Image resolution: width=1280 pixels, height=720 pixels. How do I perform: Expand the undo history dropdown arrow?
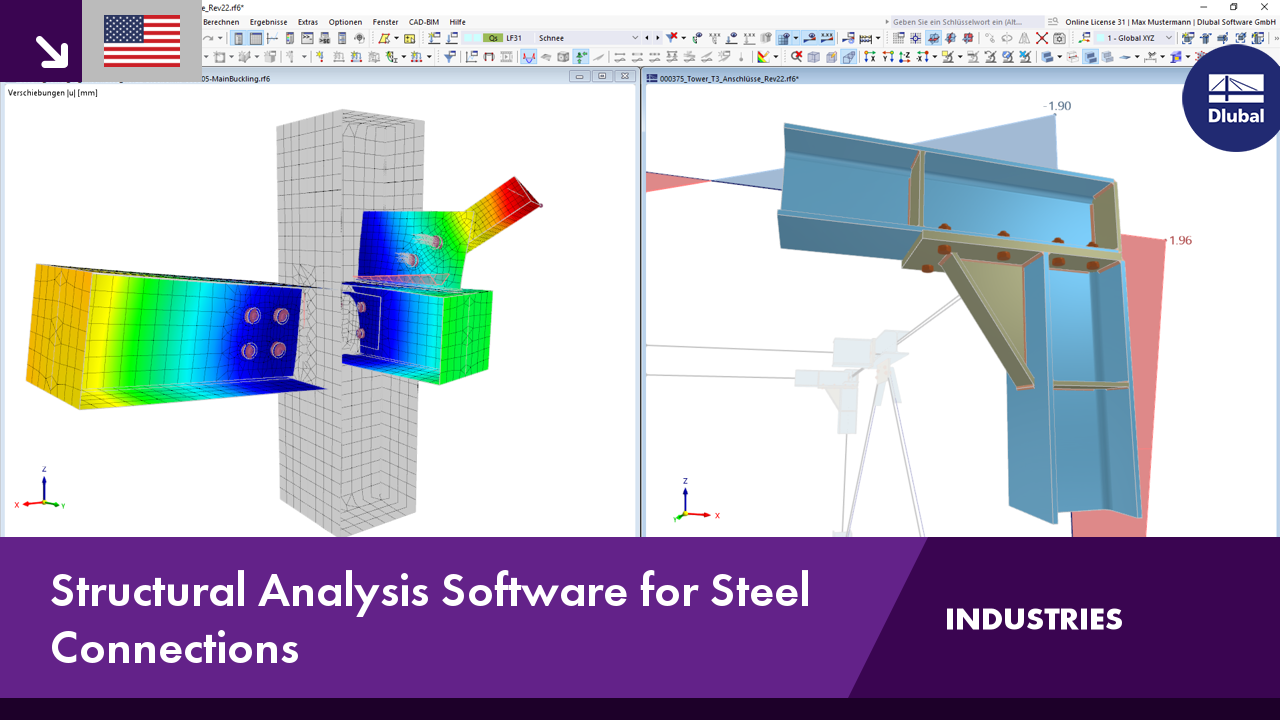pos(218,38)
